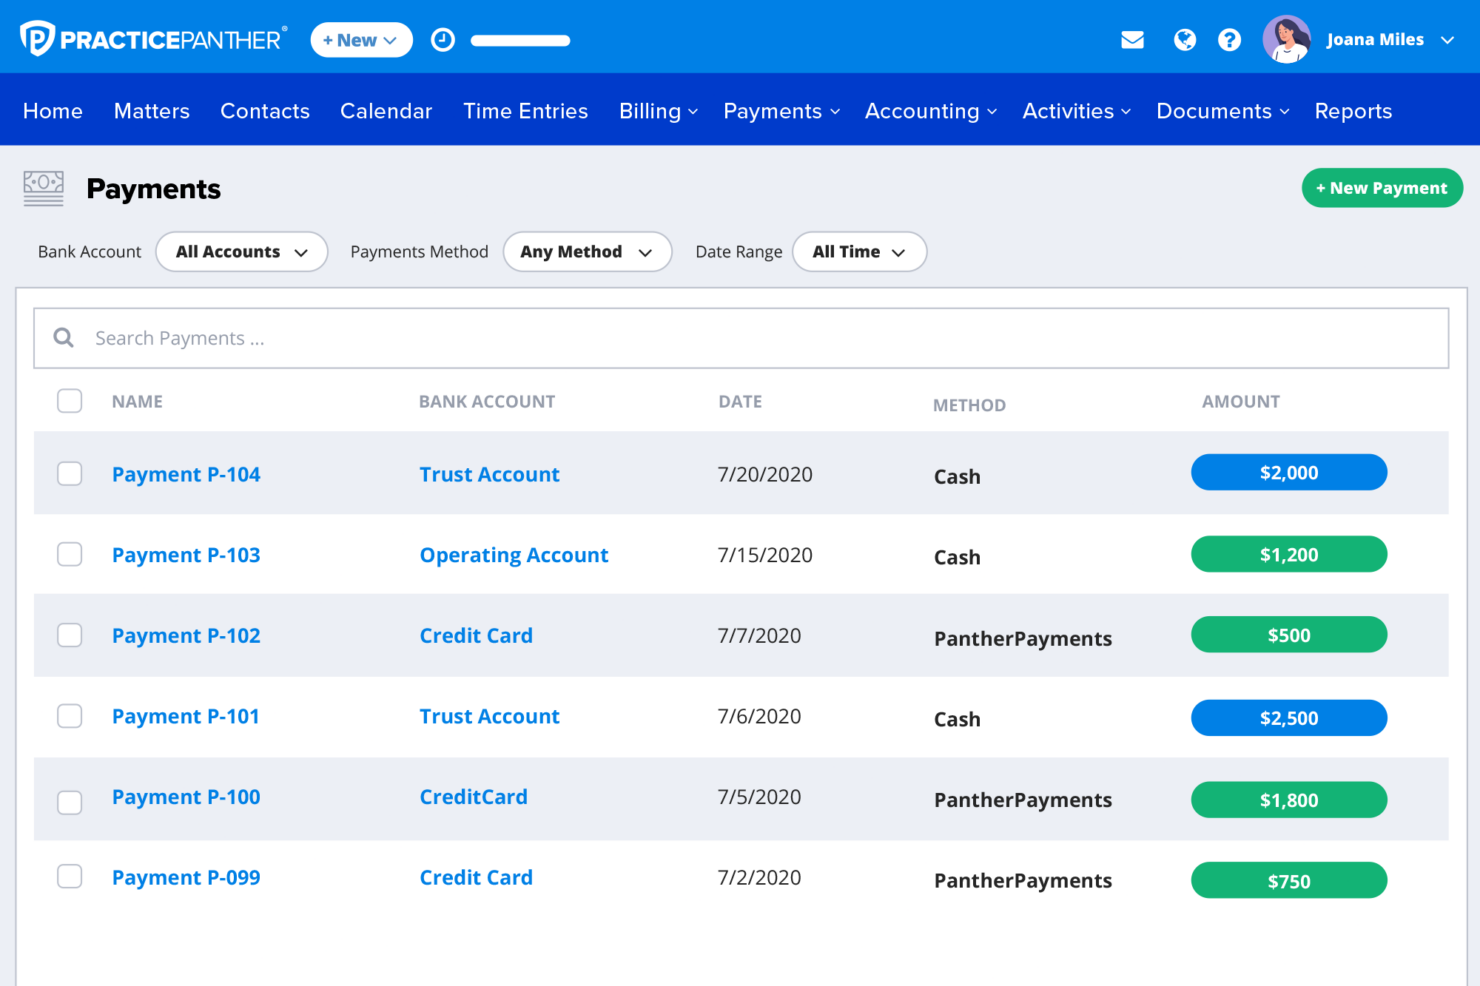Screen dimensions: 1480x986
Task: Open the help question mark icon
Action: coord(1230,40)
